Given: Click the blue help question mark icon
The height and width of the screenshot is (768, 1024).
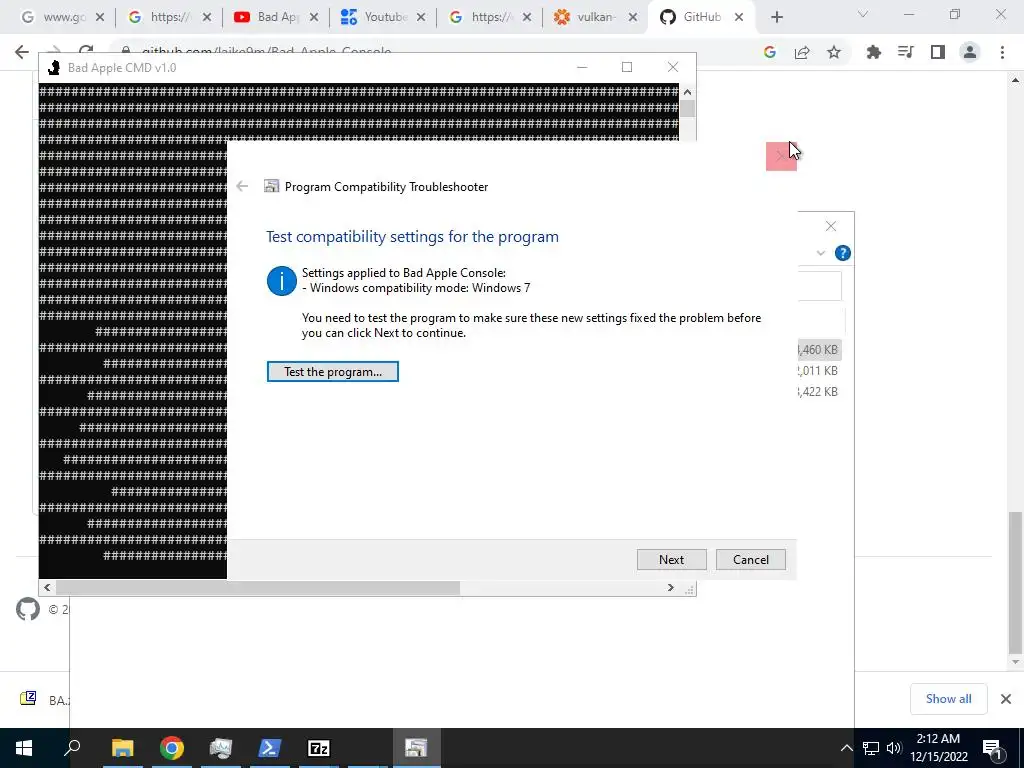Looking at the screenshot, I should [842, 253].
